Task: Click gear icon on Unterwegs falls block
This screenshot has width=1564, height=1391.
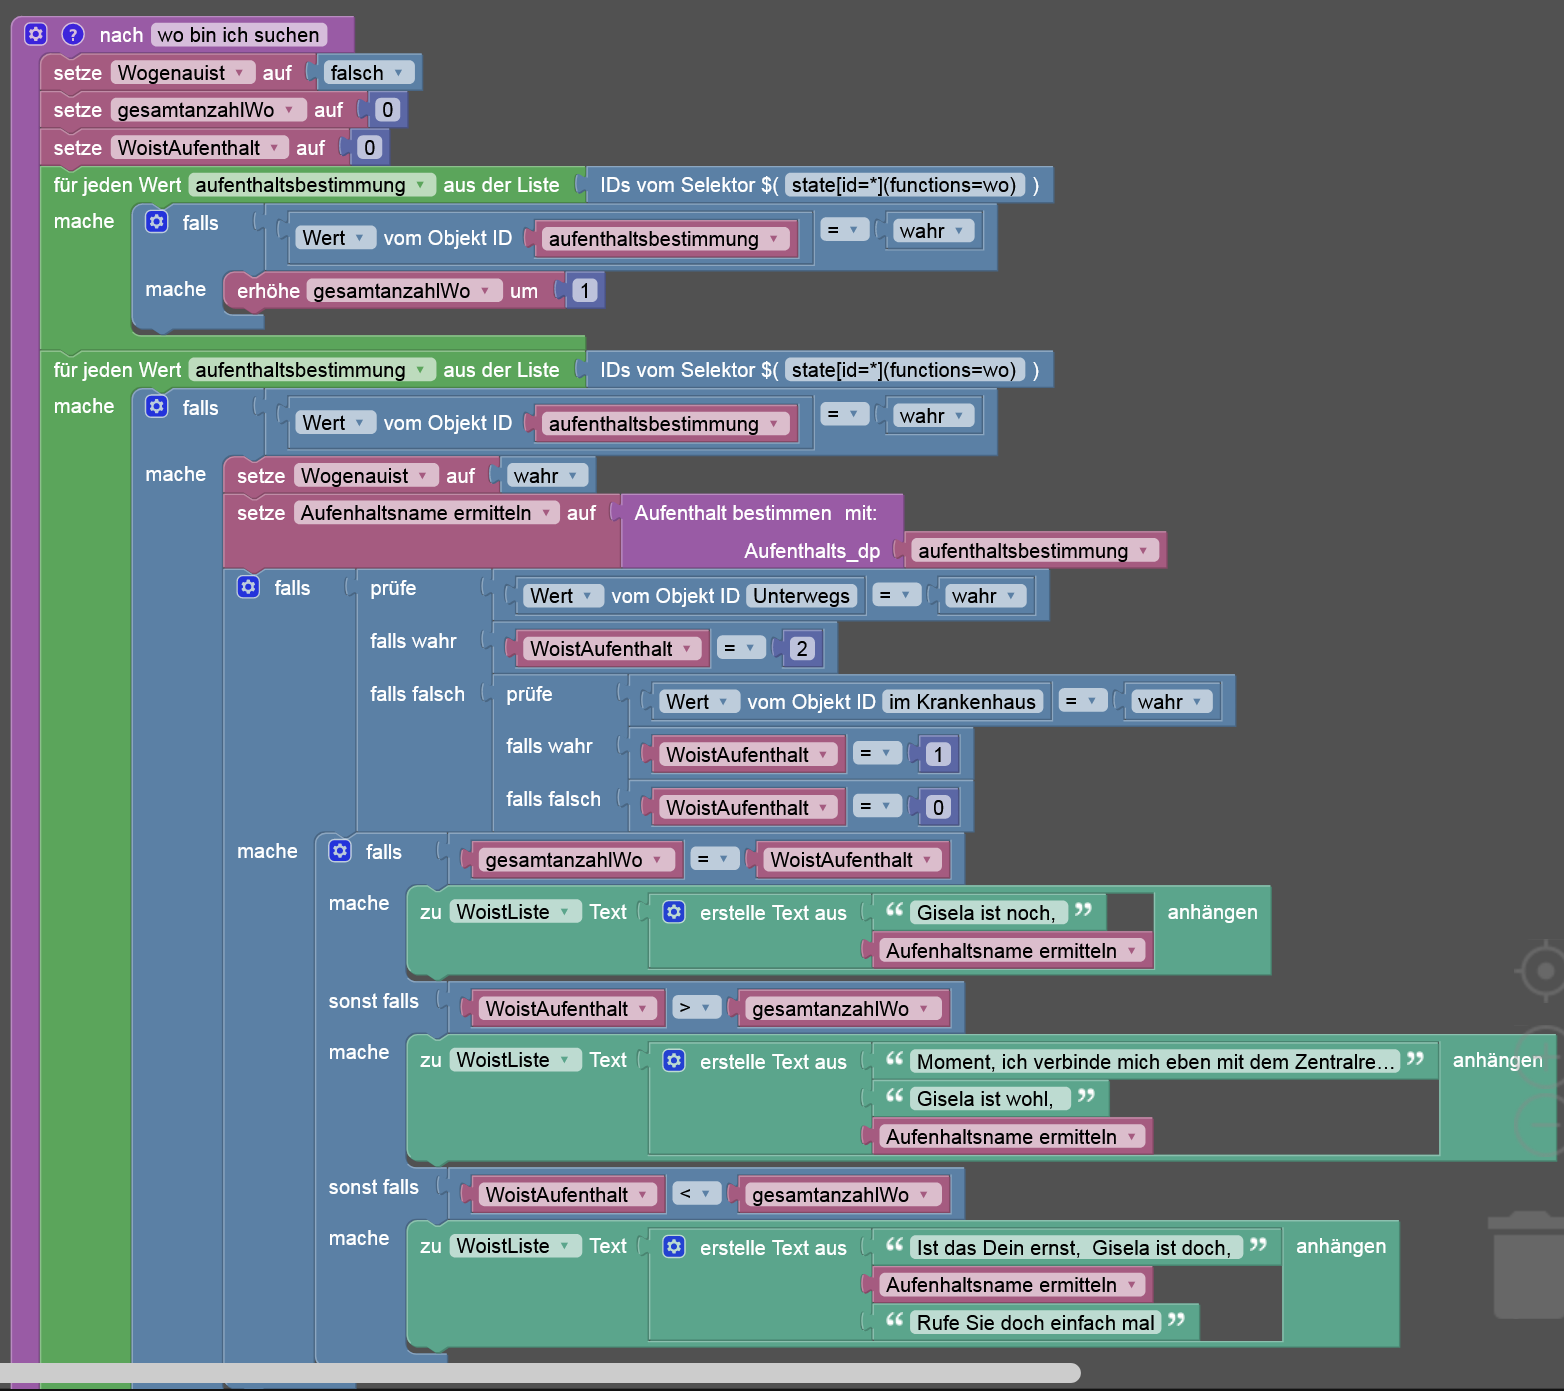Action: (x=249, y=586)
